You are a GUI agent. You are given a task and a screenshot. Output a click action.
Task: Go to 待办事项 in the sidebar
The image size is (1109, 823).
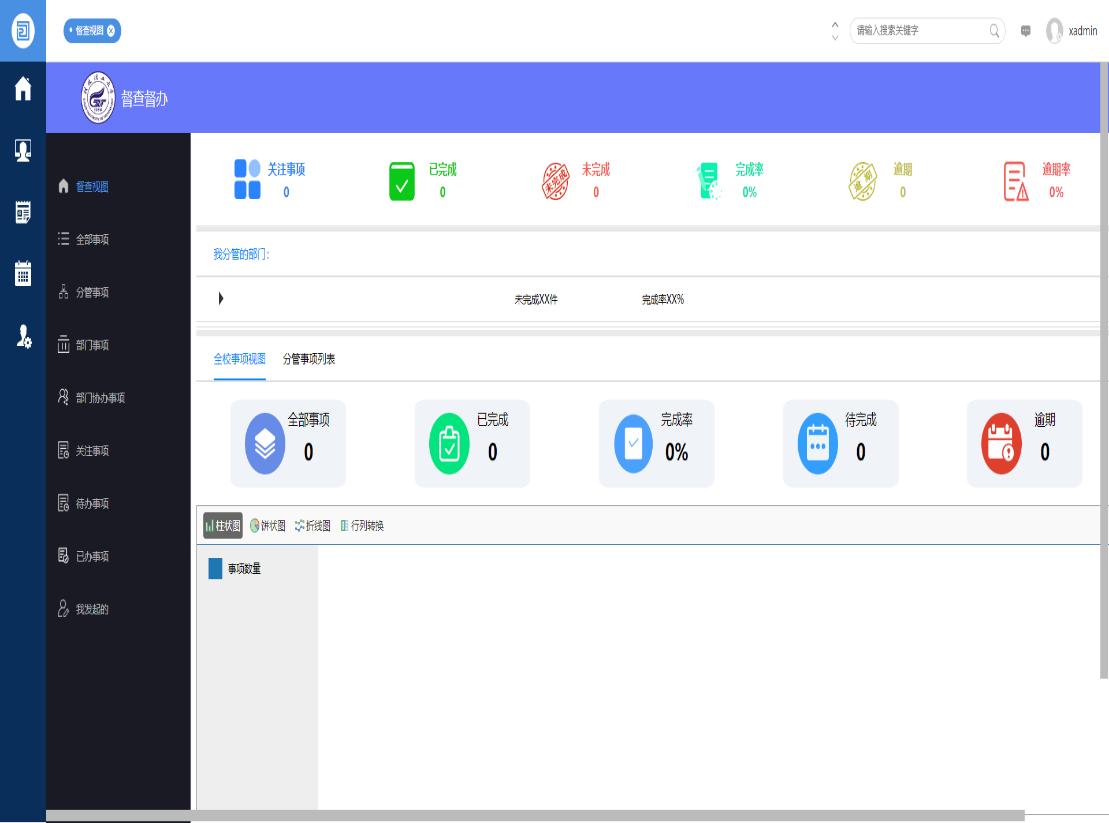pyautogui.click(x=92, y=504)
